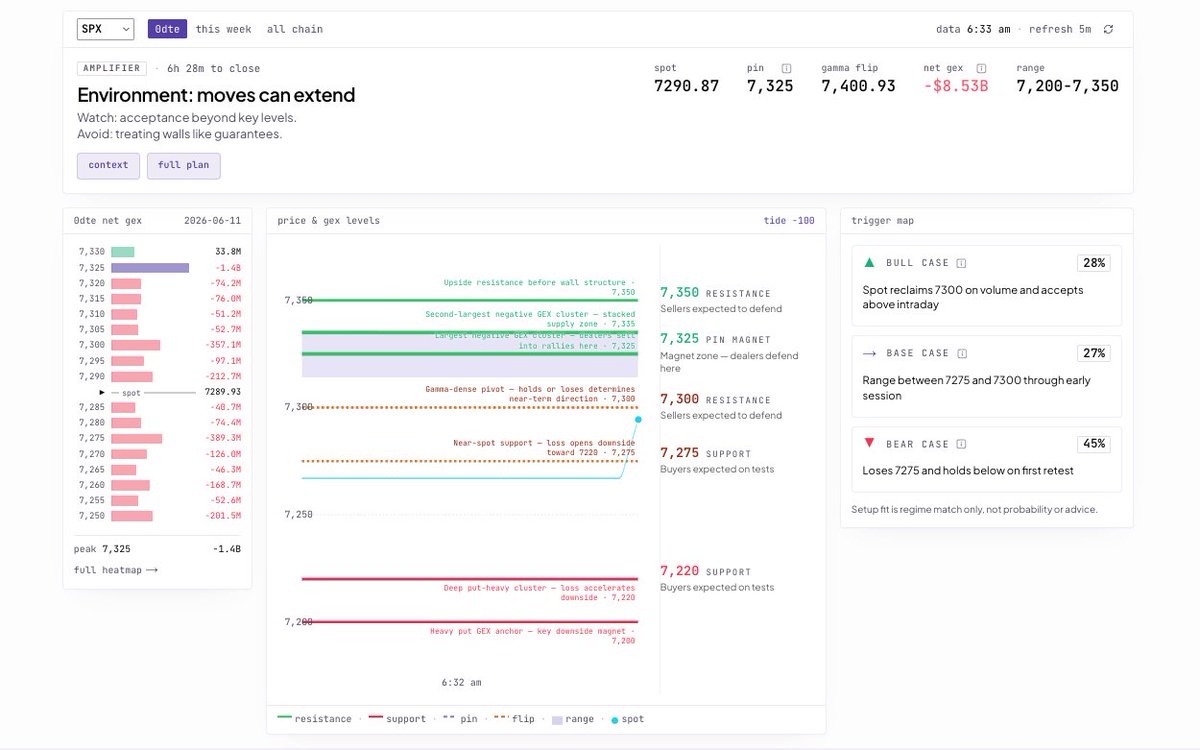Screen dimensions: 1200x750
Task: Click the 7,325 PIN MAGNET level label
Action: coord(714,339)
